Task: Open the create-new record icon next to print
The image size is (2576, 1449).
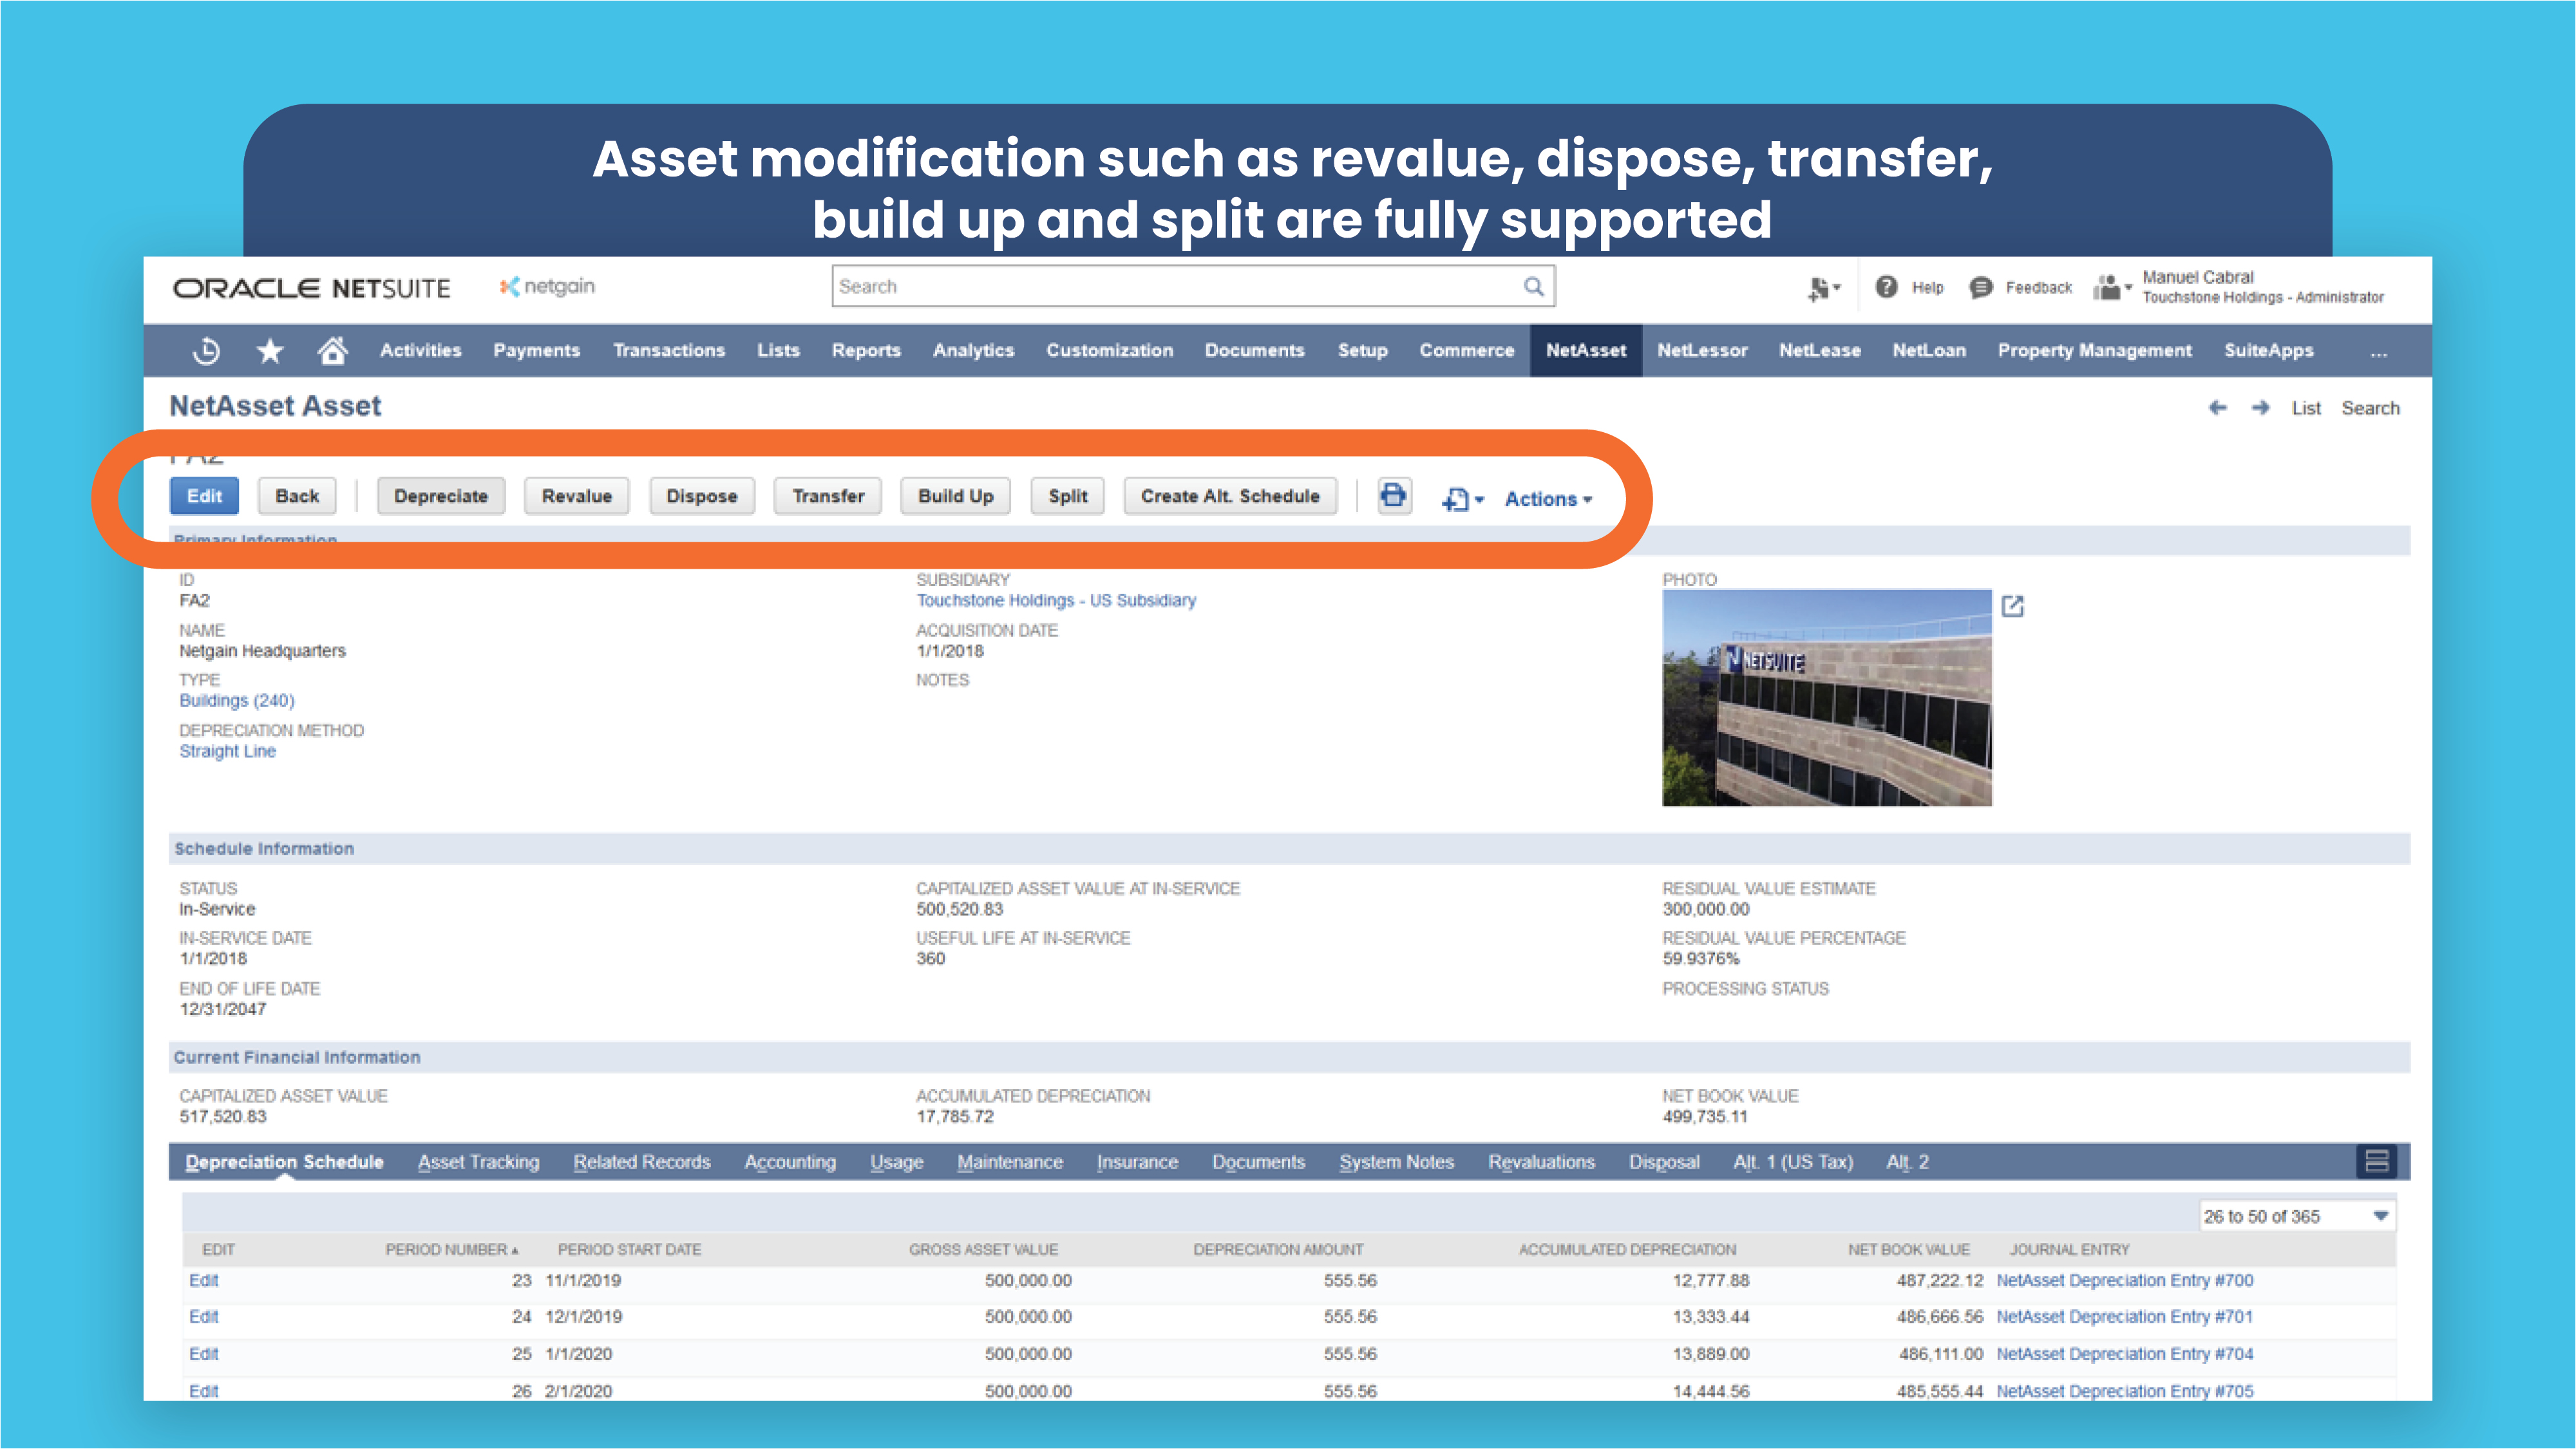Action: pos(1456,498)
